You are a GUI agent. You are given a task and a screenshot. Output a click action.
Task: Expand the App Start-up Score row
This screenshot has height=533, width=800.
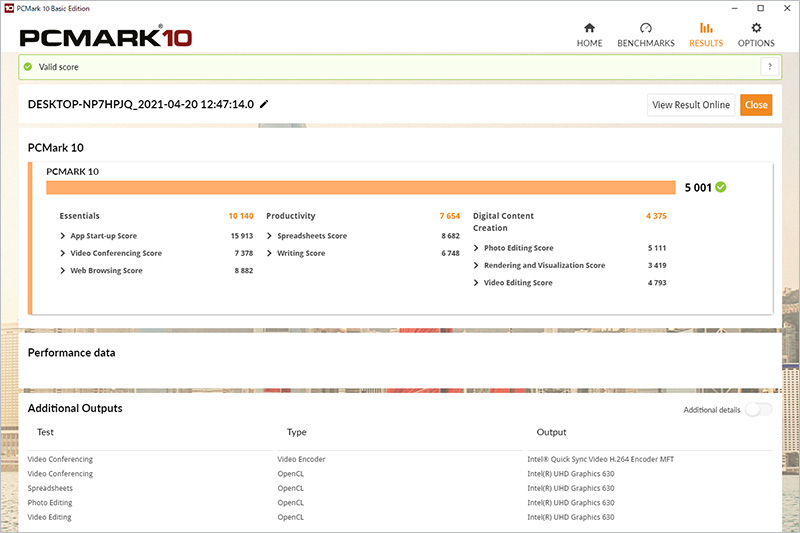tap(64, 236)
